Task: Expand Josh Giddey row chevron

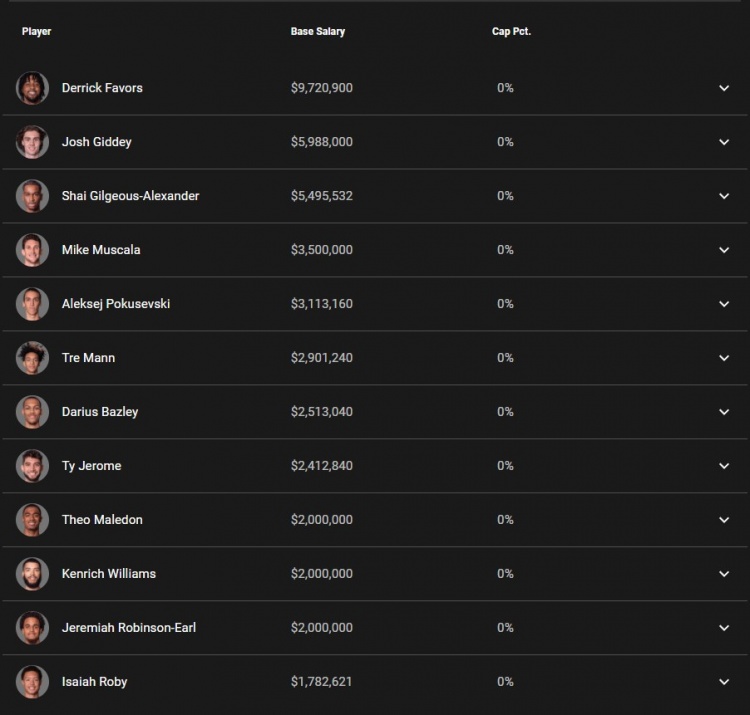Action: pyautogui.click(x=724, y=142)
